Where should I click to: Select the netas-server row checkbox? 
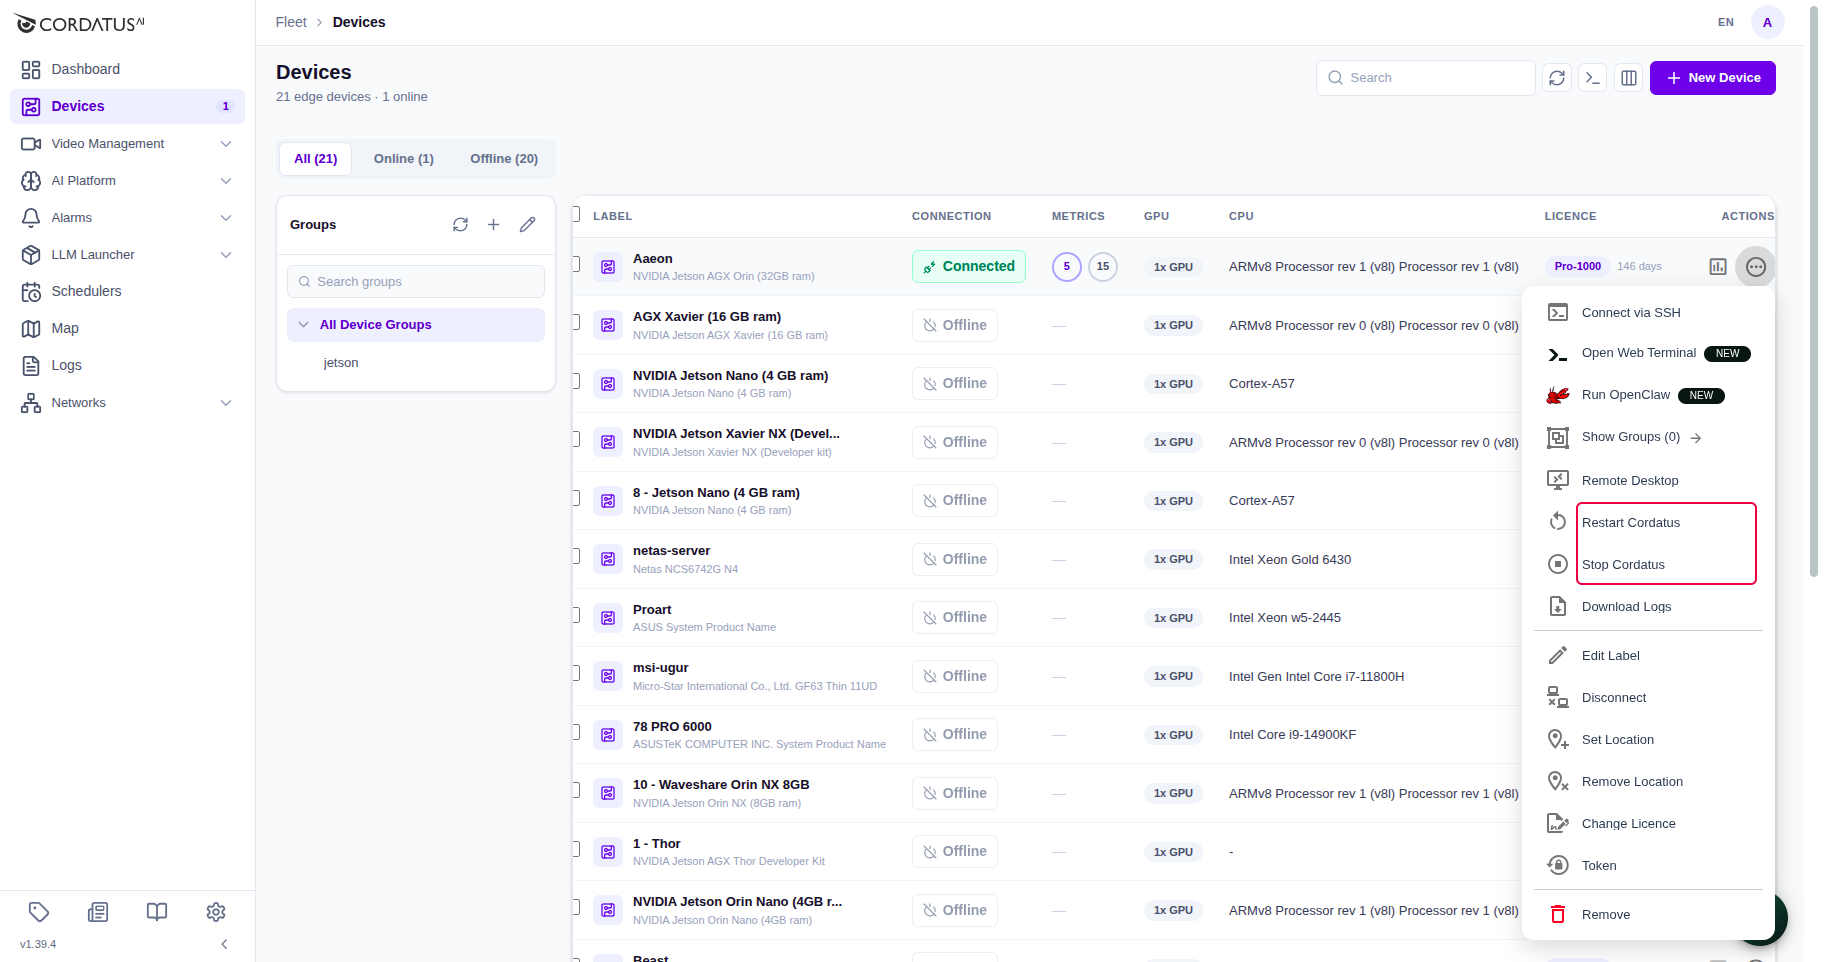click(x=575, y=557)
